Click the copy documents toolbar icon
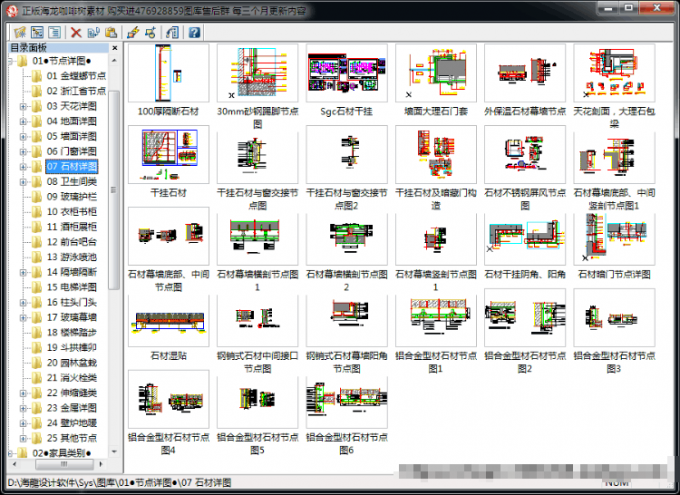This screenshot has width=680, height=495. pyautogui.click(x=94, y=32)
